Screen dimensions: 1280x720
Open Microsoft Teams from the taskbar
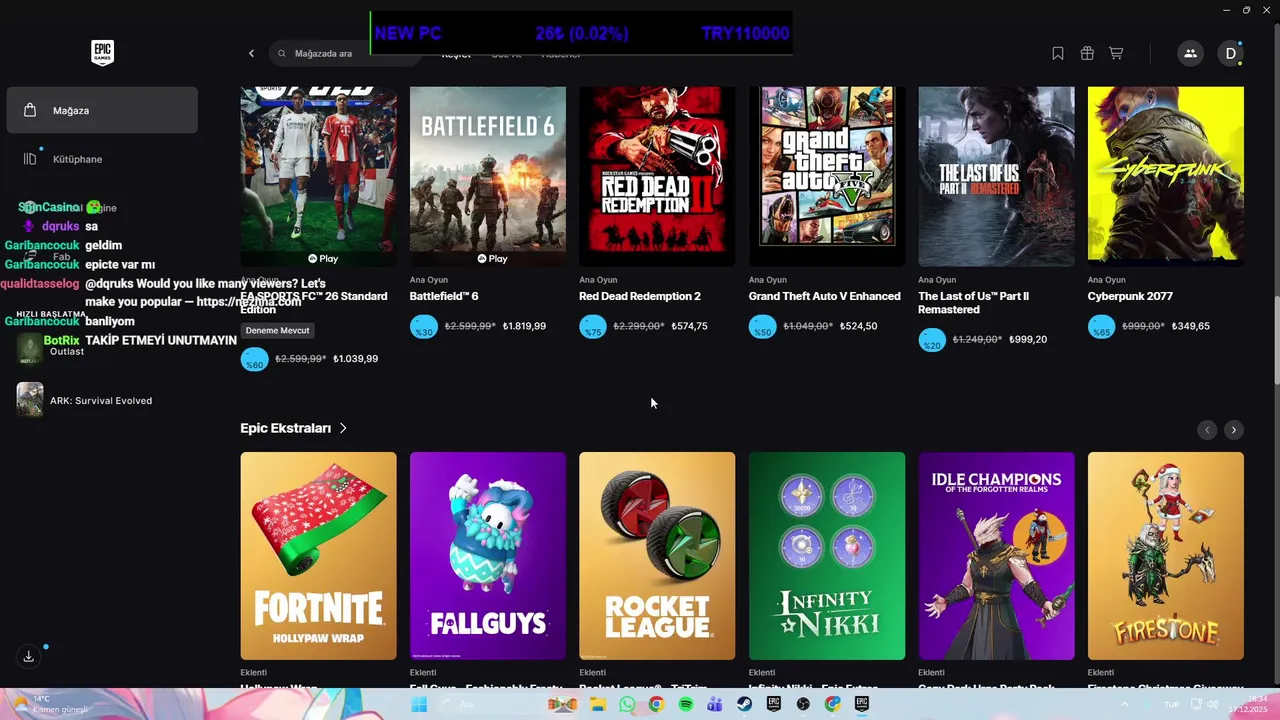(x=715, y=704)
